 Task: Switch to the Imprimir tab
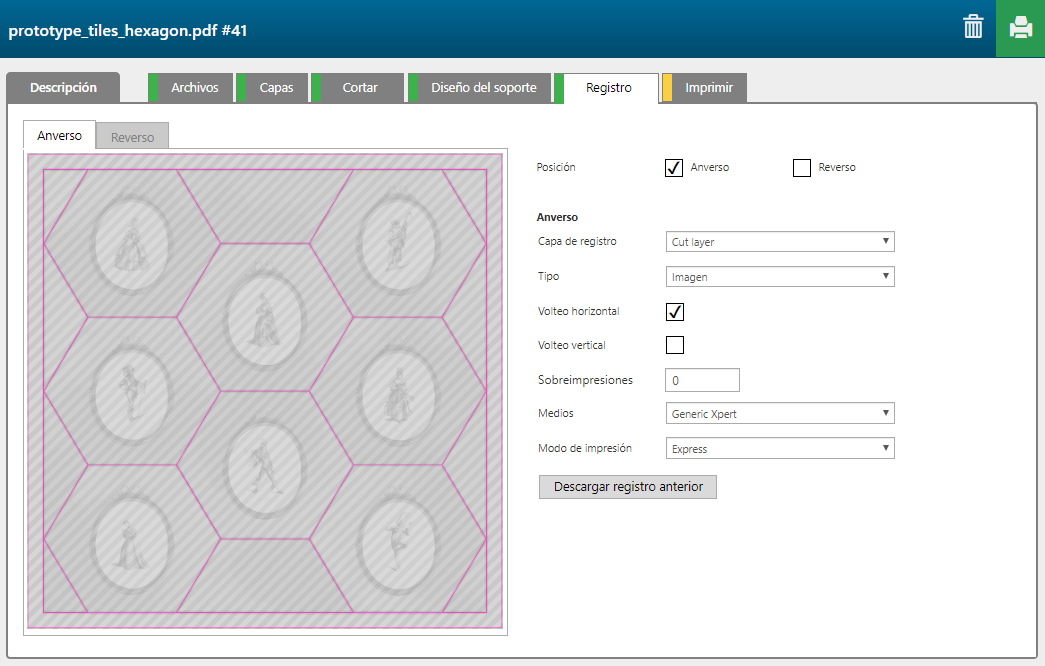(x=708, y=88)
